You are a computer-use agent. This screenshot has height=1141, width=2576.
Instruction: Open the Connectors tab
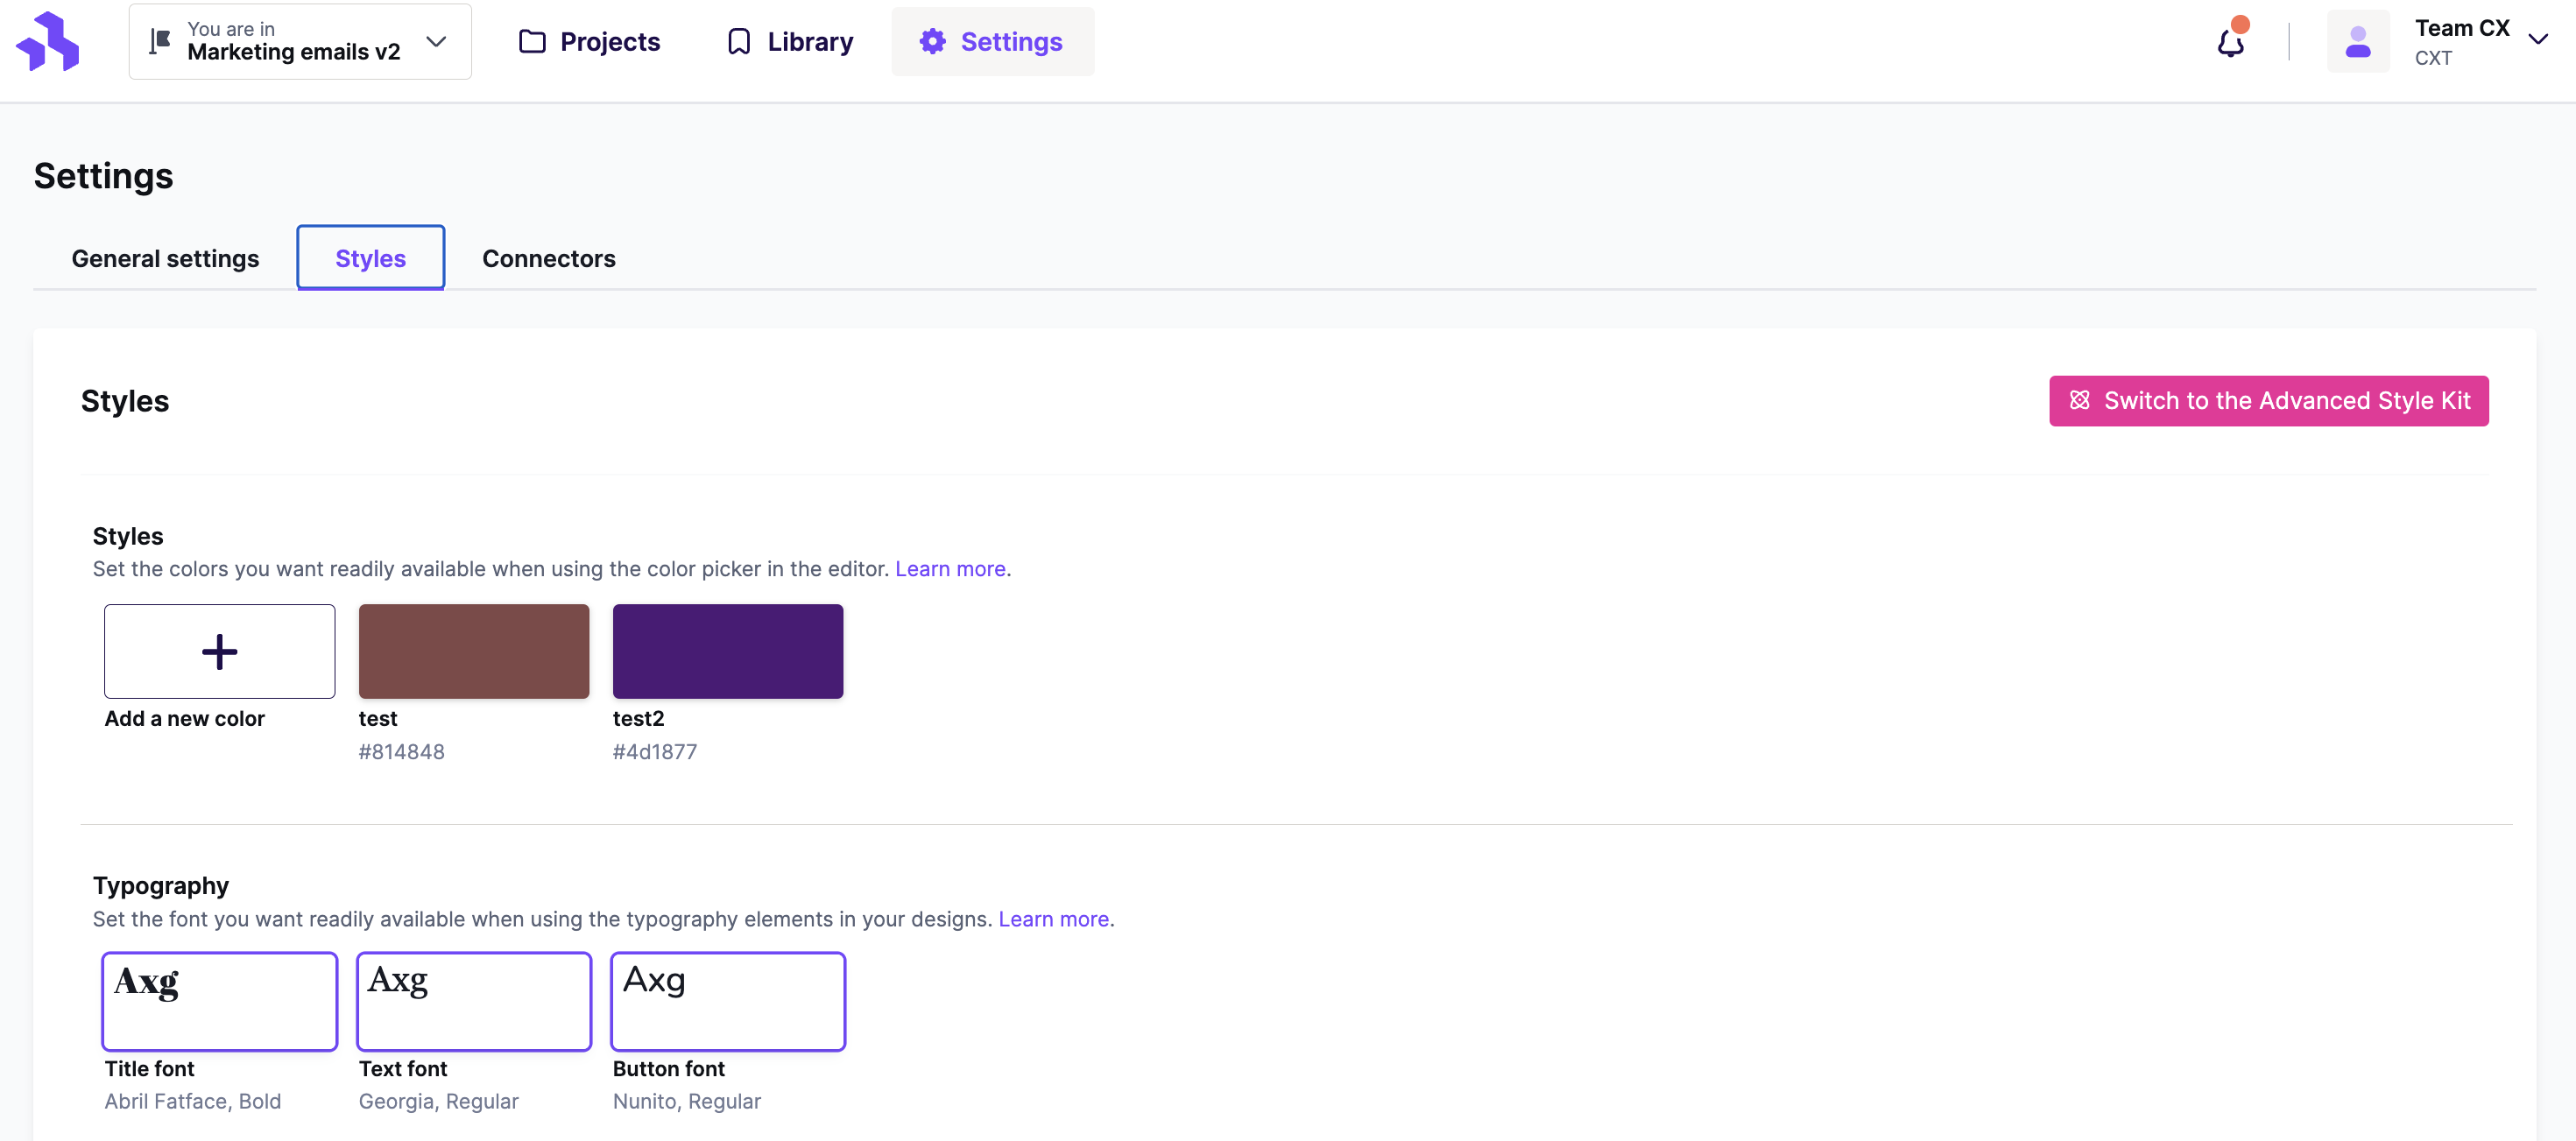(548, 258)
